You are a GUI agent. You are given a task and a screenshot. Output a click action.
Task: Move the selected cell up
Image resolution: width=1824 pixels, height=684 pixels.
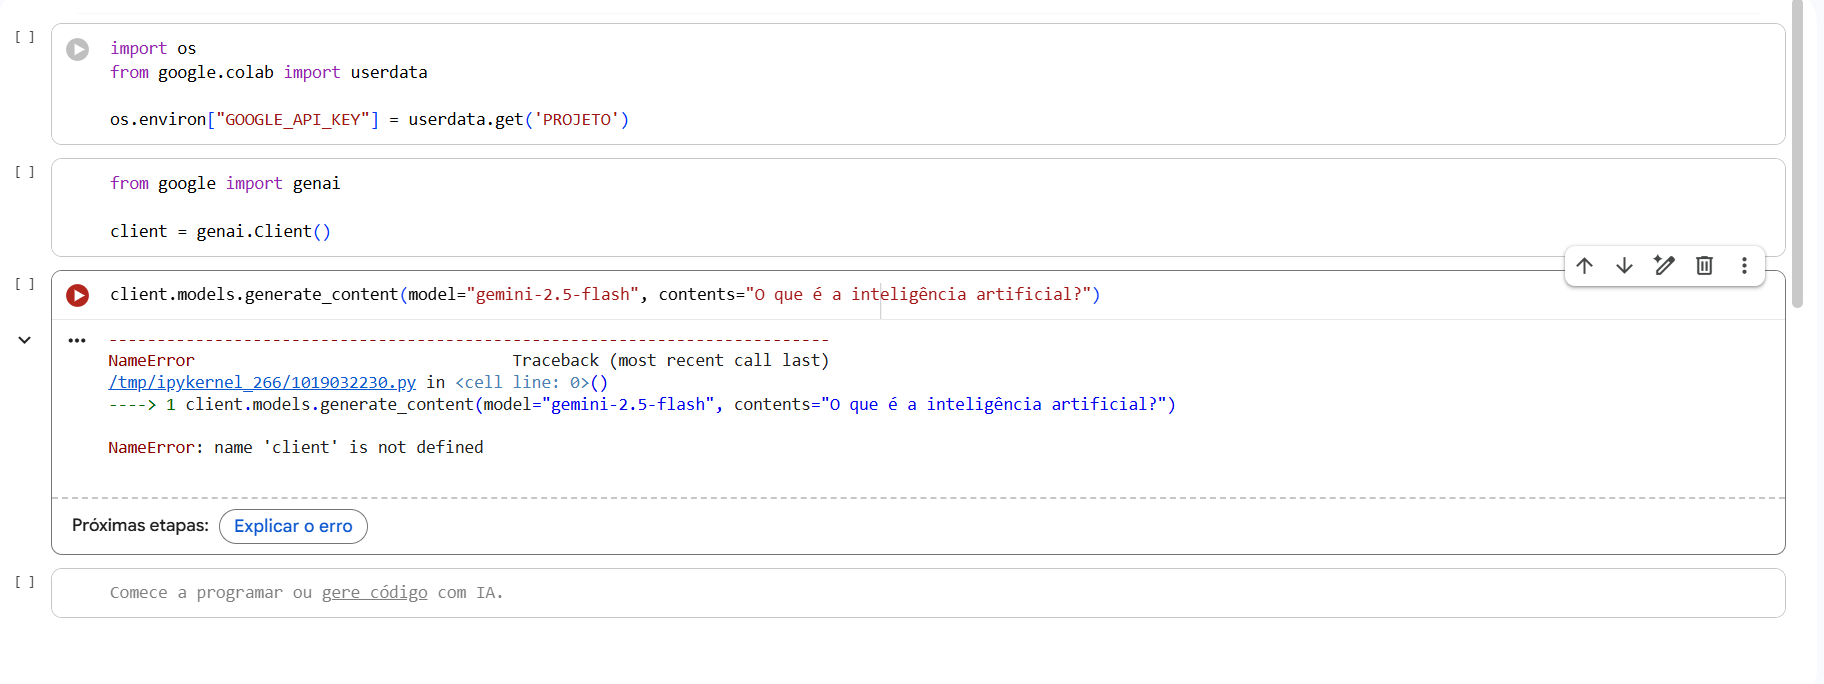point(1584,265)
